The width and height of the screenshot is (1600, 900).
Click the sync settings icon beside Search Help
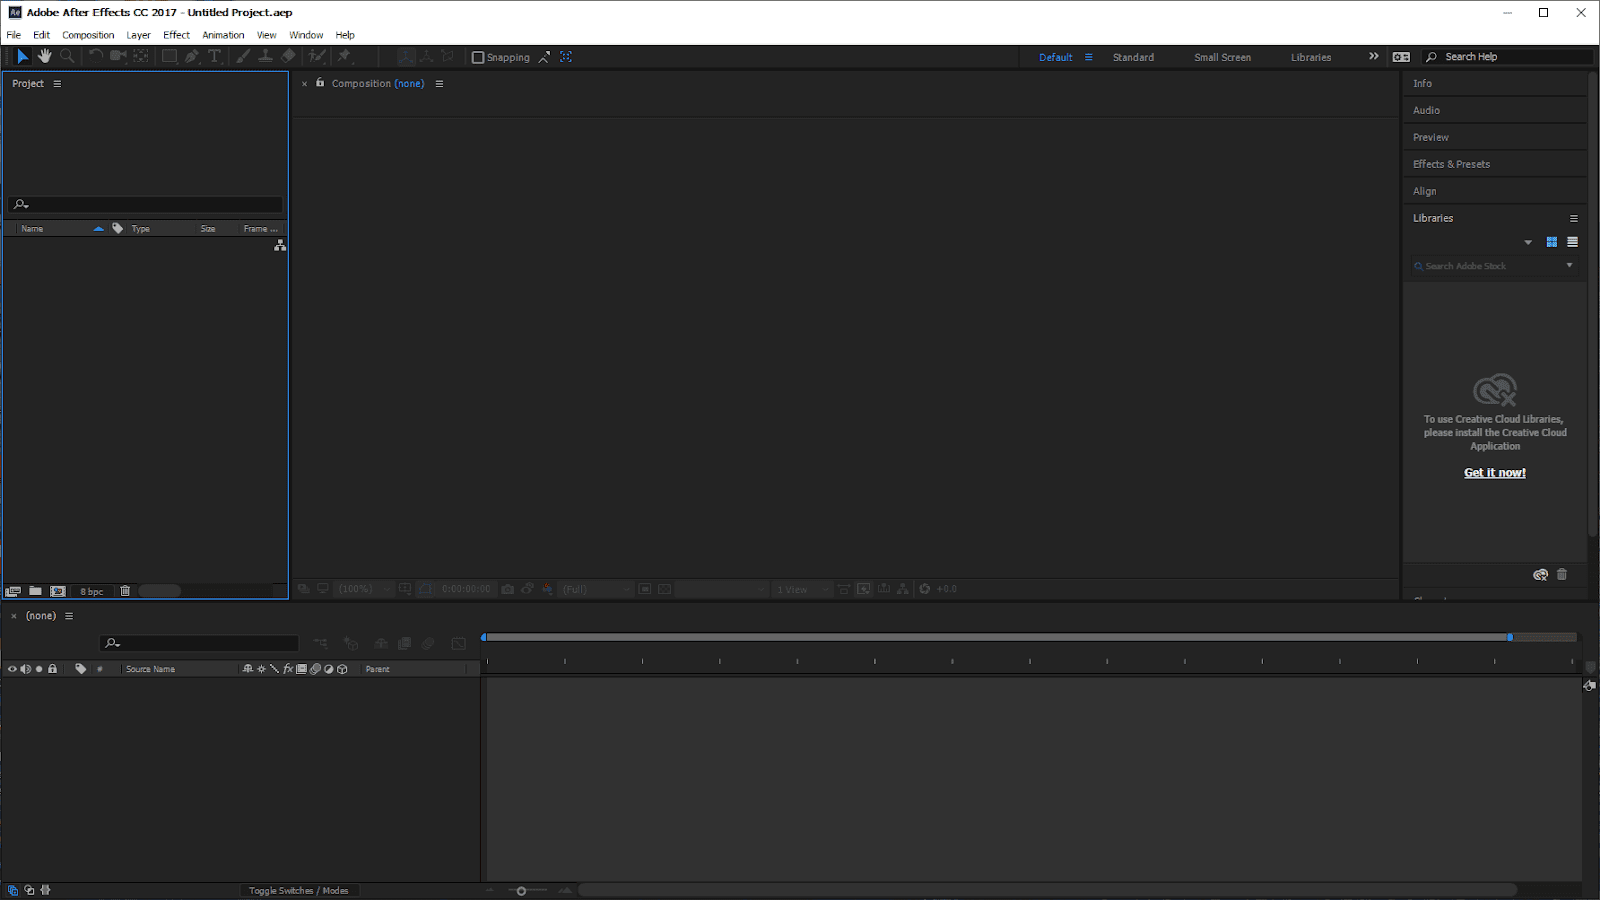click(x=1401, y=57)
